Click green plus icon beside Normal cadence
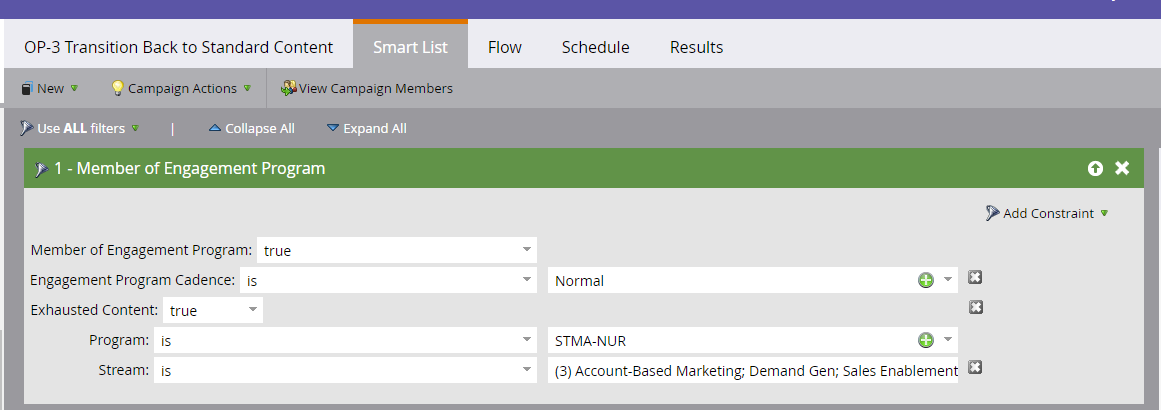Viewport: 1161px width, 410px height. coord(926,280)
